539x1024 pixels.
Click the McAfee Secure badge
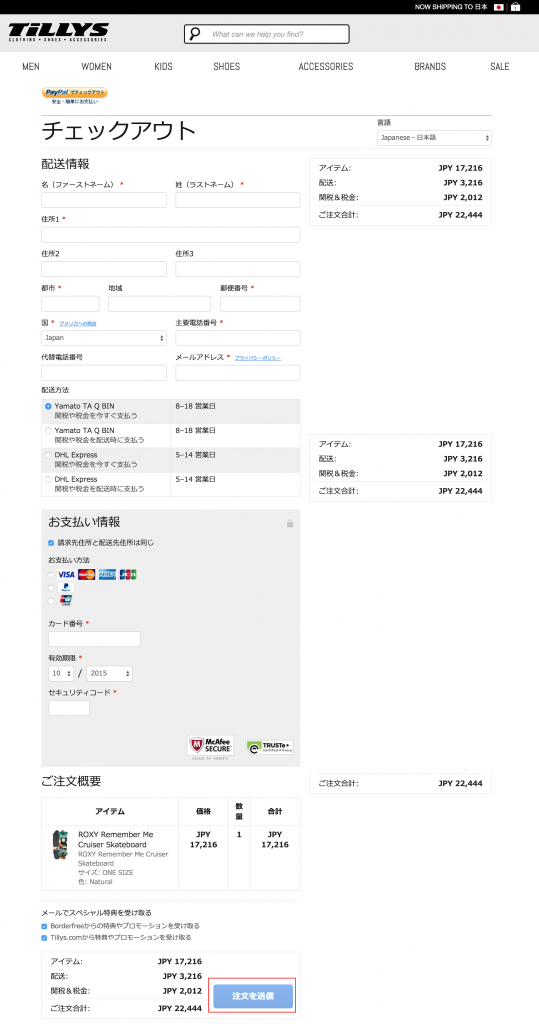click(210, 747)
